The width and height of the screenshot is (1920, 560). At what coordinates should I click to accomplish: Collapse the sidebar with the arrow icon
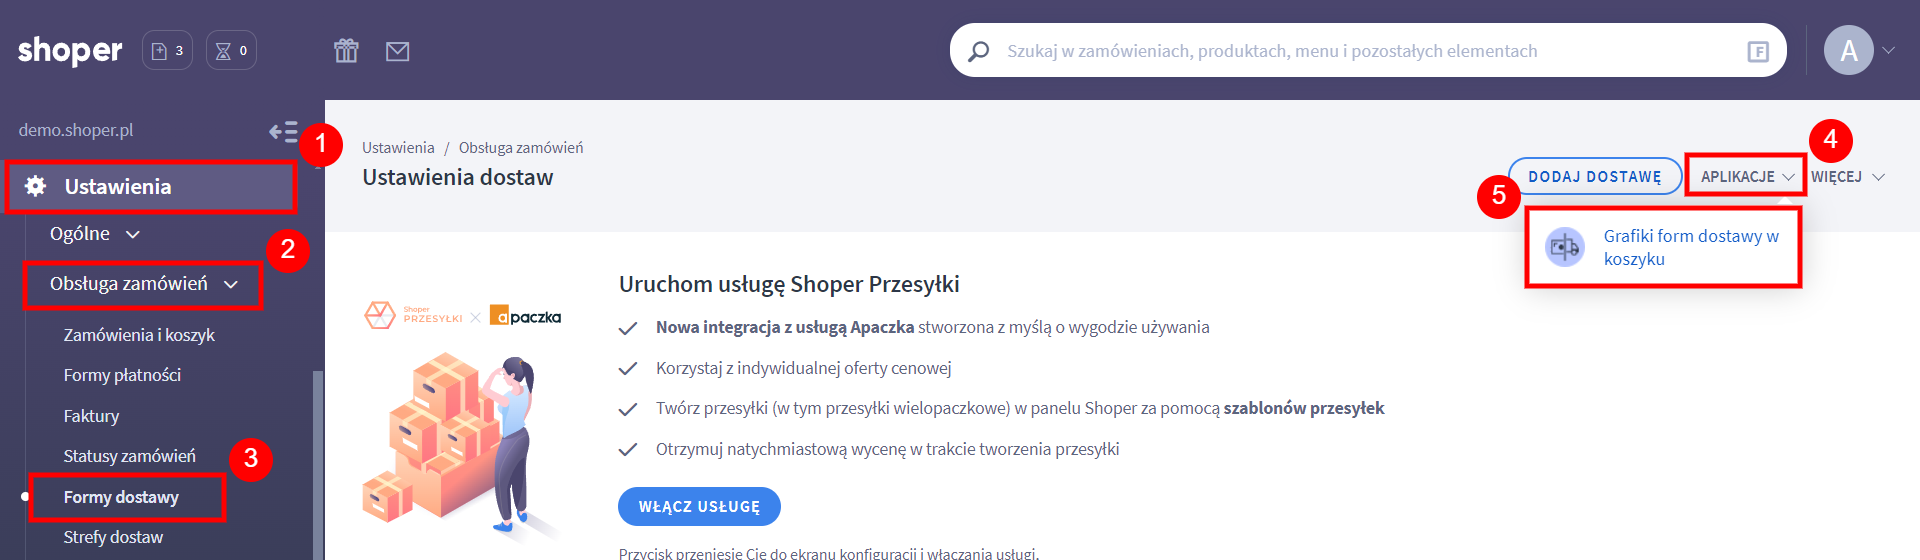pos(283,131)
